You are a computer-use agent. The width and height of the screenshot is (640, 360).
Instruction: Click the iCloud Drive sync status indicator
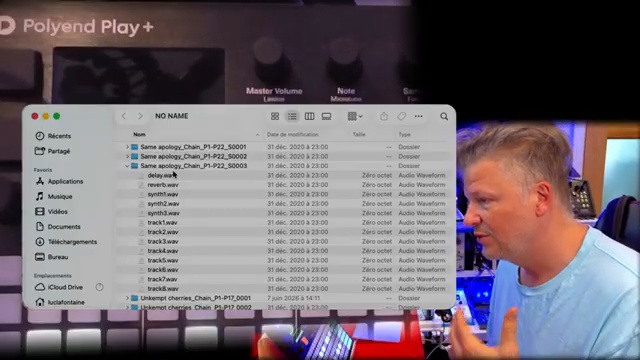(x=99, y=287)
